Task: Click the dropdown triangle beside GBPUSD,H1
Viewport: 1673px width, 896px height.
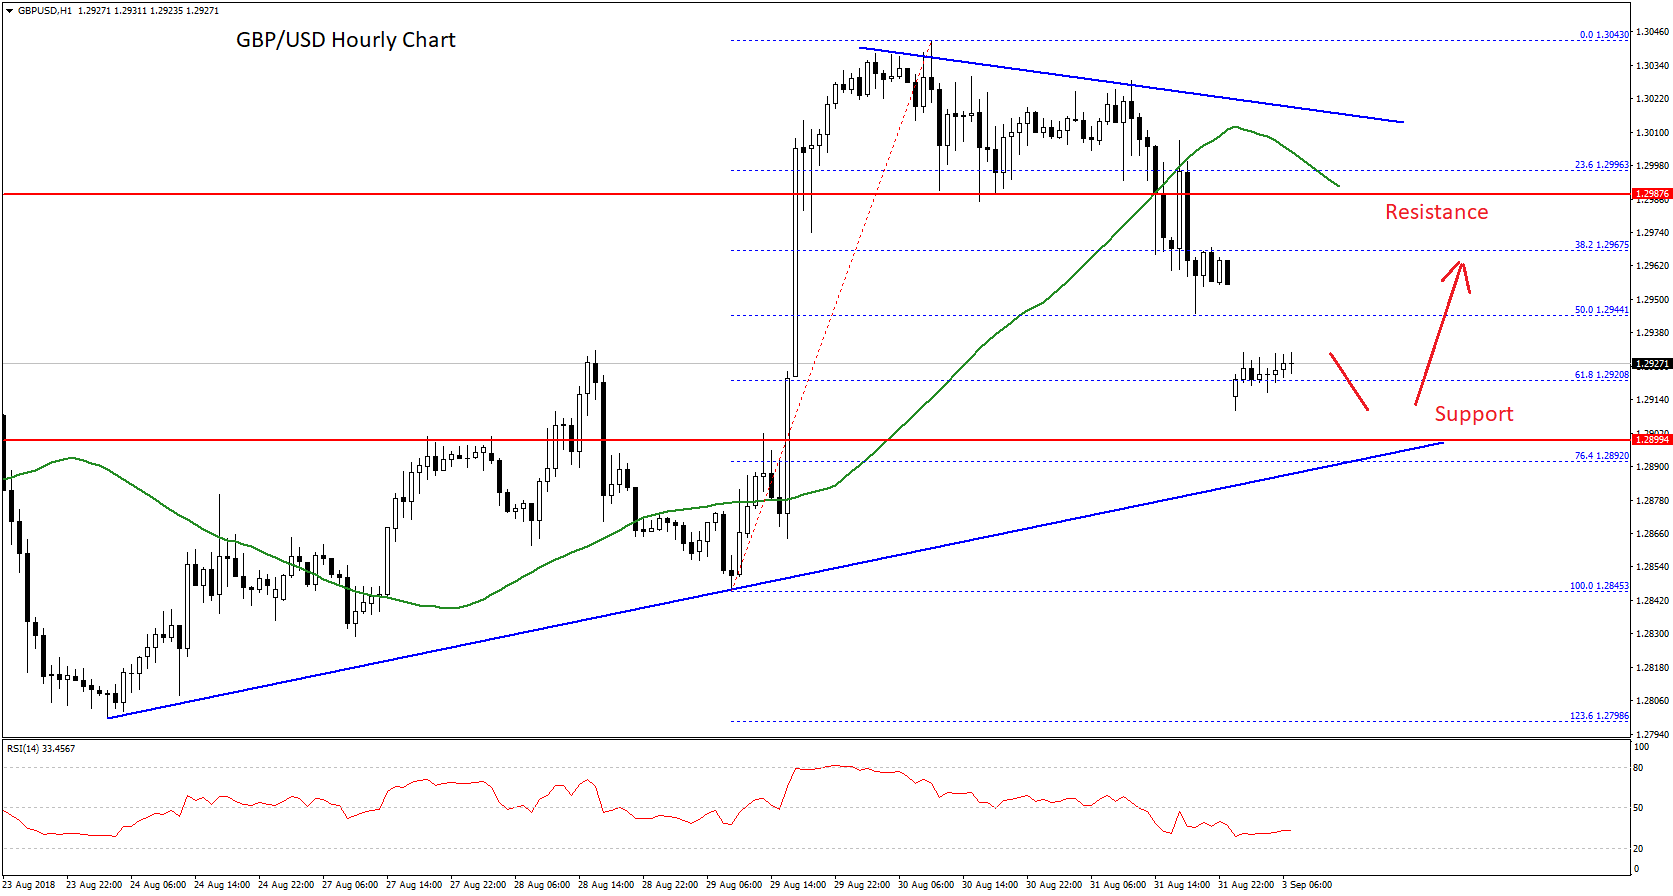Action: (9, 11)
